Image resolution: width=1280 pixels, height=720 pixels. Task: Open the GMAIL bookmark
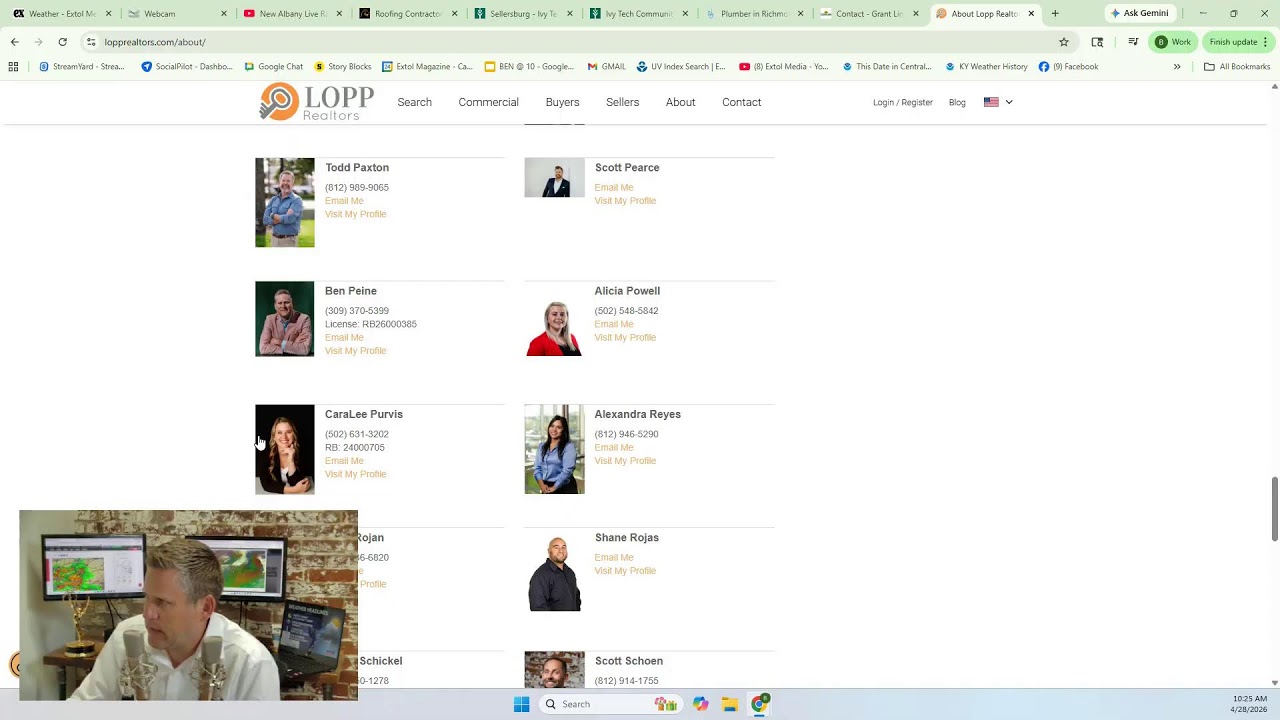(x=606, y=67)
